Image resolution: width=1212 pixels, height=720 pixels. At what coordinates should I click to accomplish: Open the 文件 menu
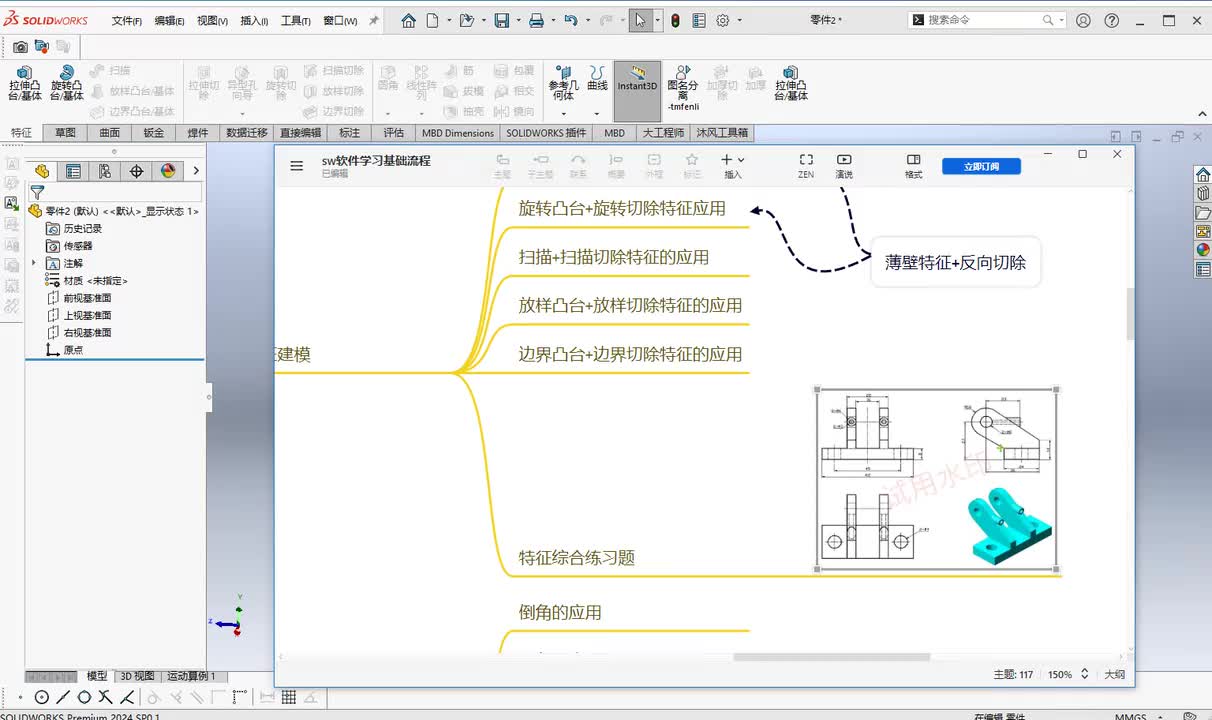pyautogui.click(x=126, y=21)
